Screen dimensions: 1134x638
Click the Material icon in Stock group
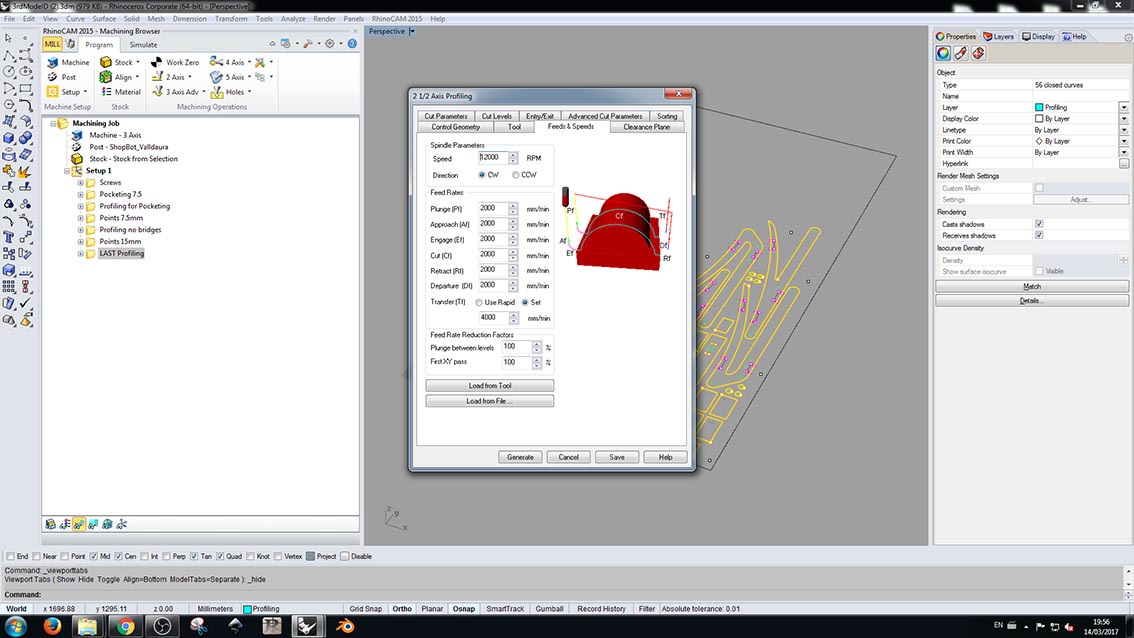(106, 92)
